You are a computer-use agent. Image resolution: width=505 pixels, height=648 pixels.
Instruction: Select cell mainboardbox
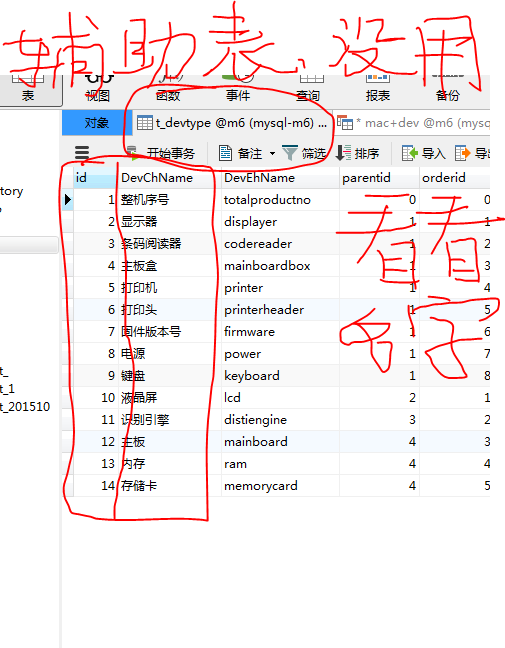pos(280,266)
